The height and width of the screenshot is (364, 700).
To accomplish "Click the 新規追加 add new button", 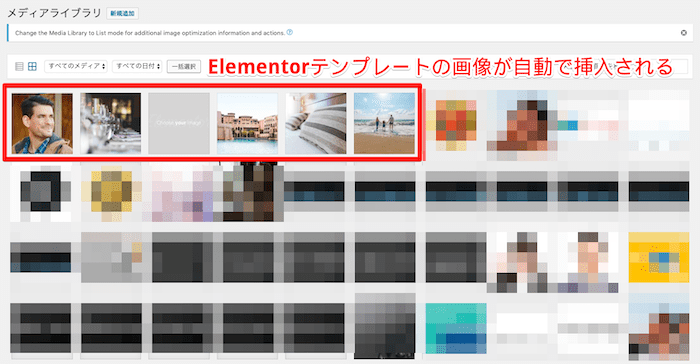I will click(x=122, y=13).
